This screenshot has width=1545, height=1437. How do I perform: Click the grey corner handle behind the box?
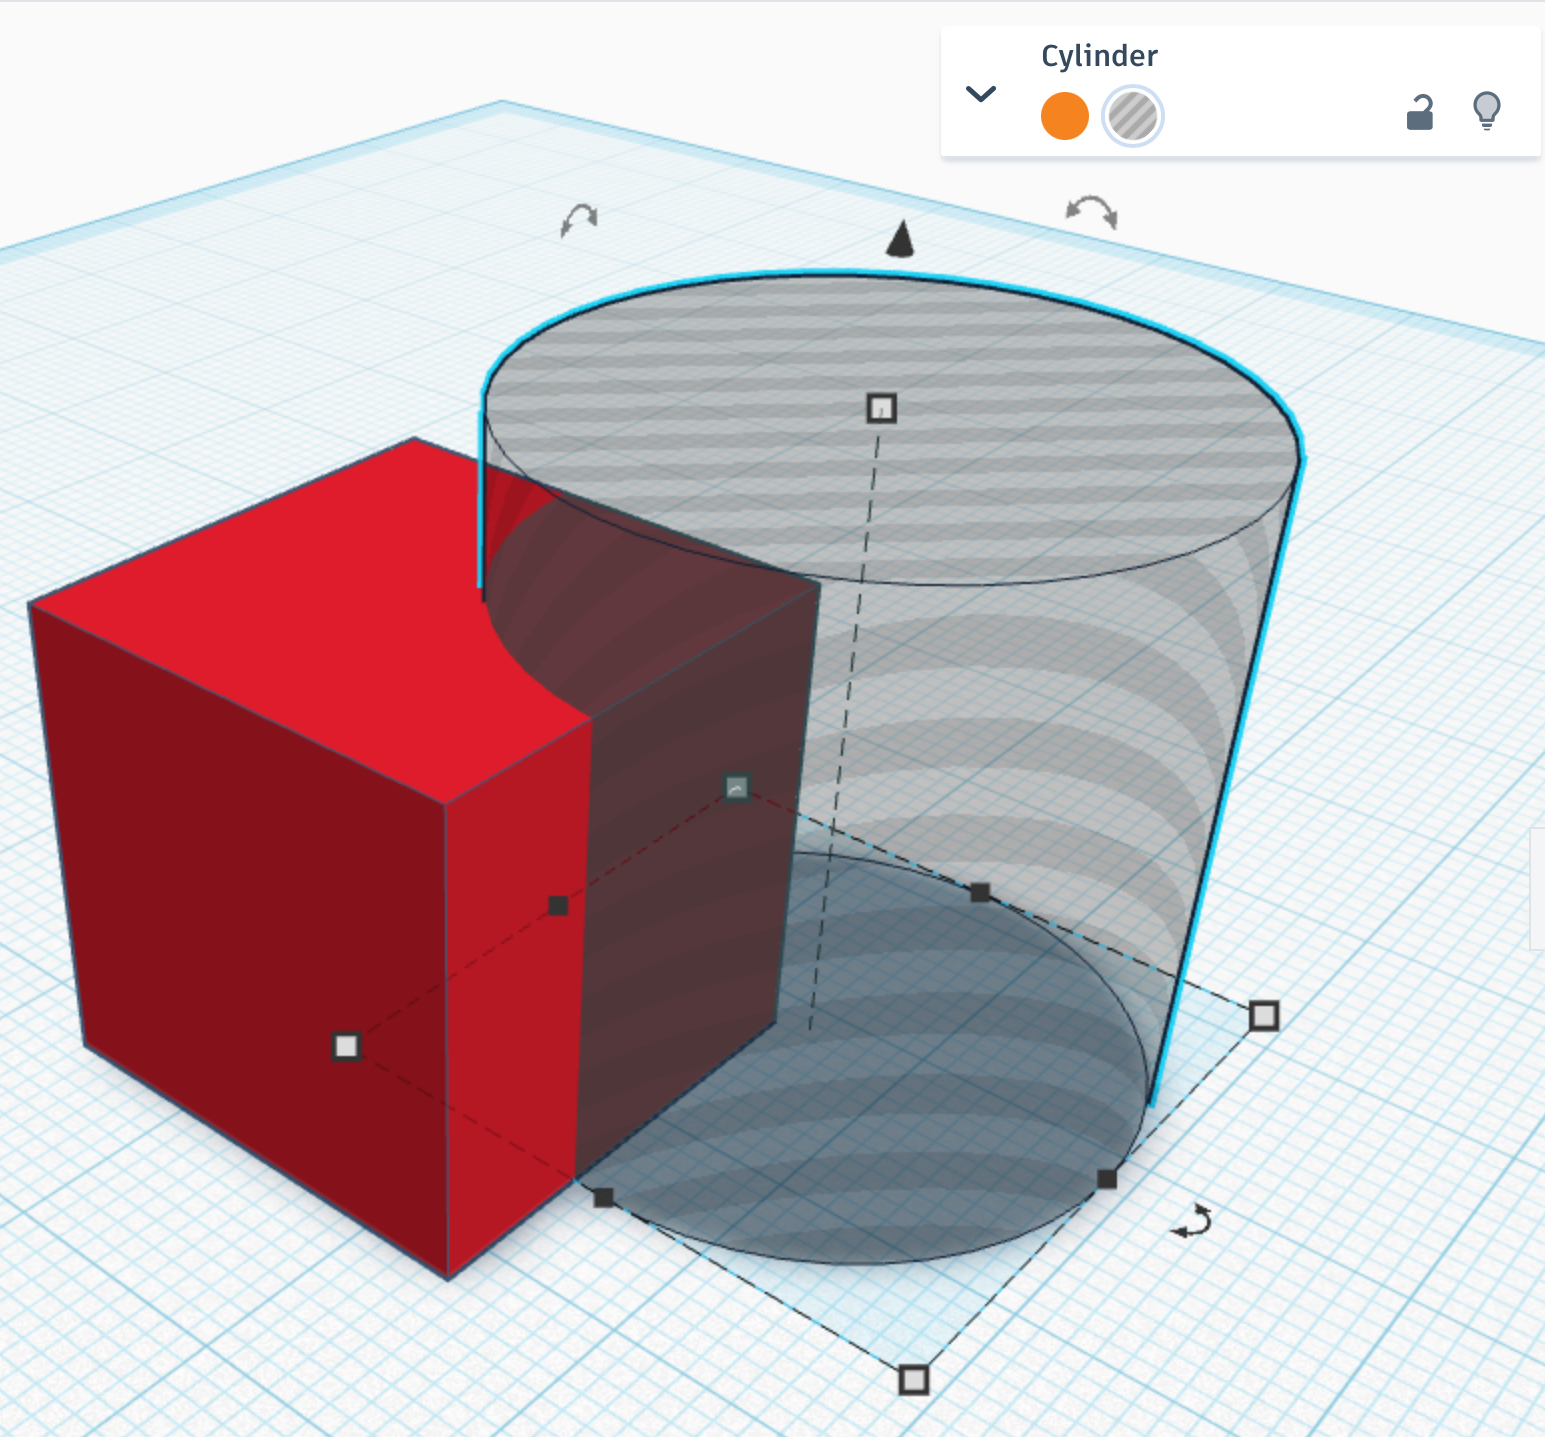(737, 788)
